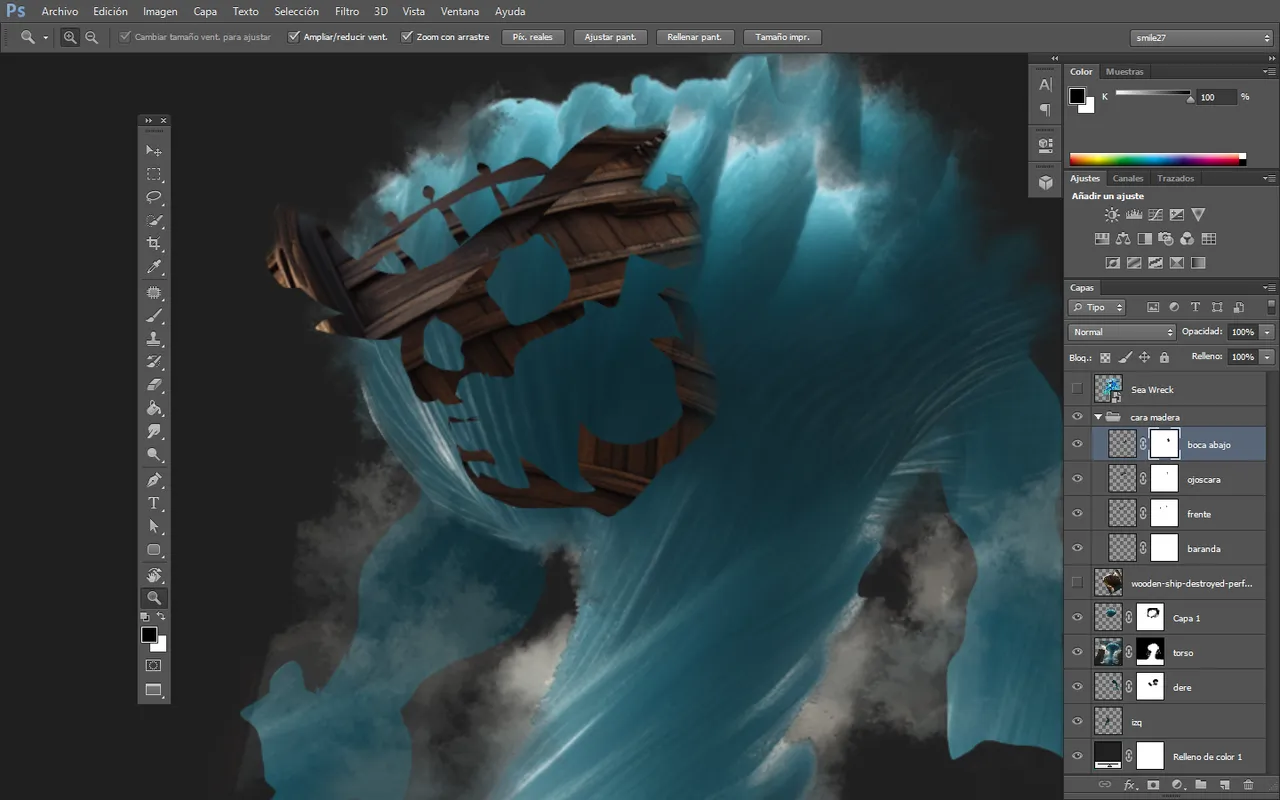This screenshot has height=800, width=1280.
Task: Open the Filtro menu
Action: pos(347,12)
